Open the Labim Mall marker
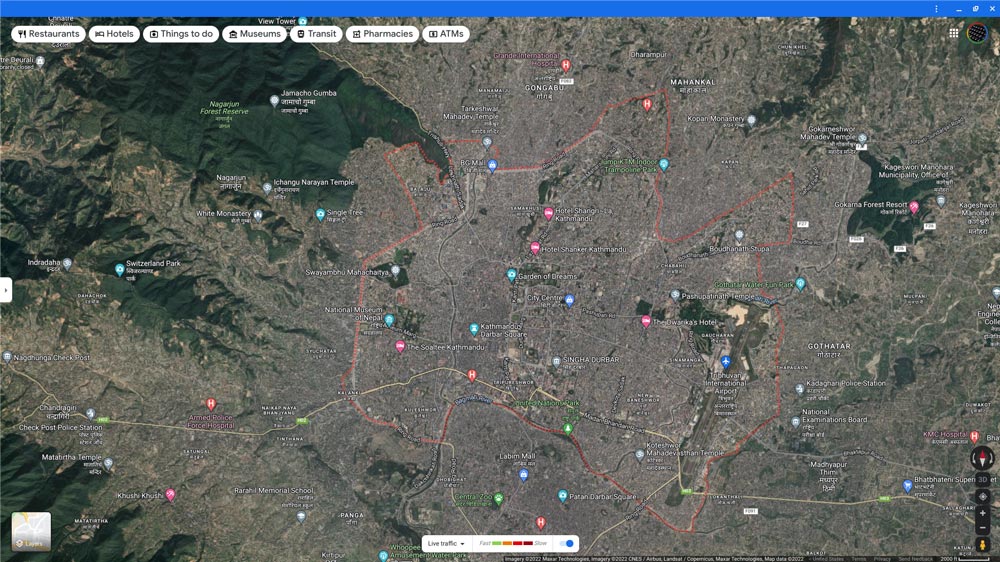This screenshot has height=562, width=1000. click(x=524, y=475)
